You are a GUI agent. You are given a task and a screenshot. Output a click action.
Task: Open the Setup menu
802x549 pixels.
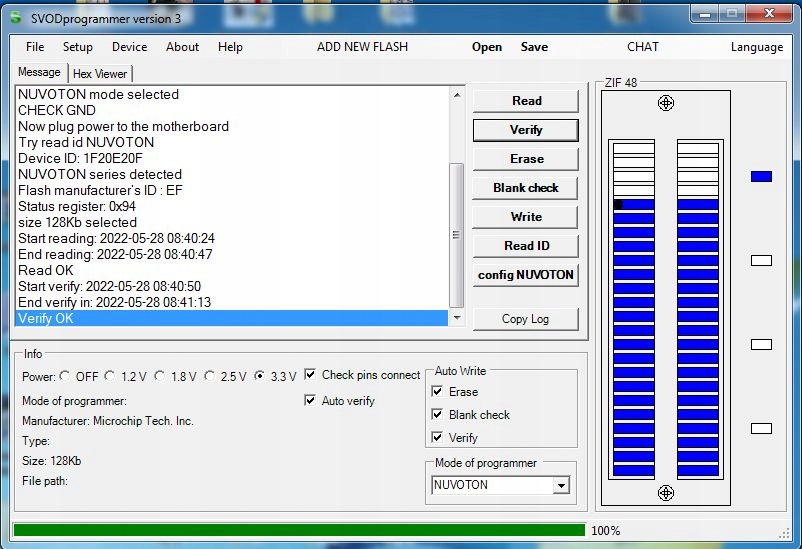pos(77,47)
